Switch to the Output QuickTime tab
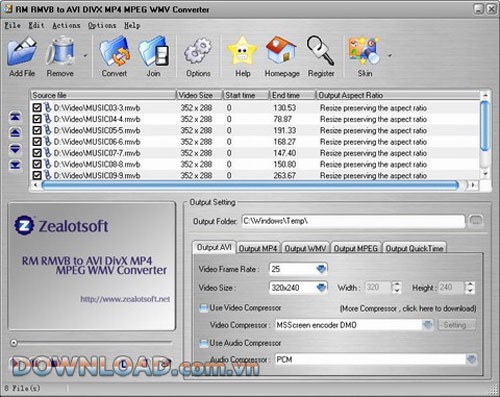The height and width of the screenshot is (397, 500). tap(414, 248)
